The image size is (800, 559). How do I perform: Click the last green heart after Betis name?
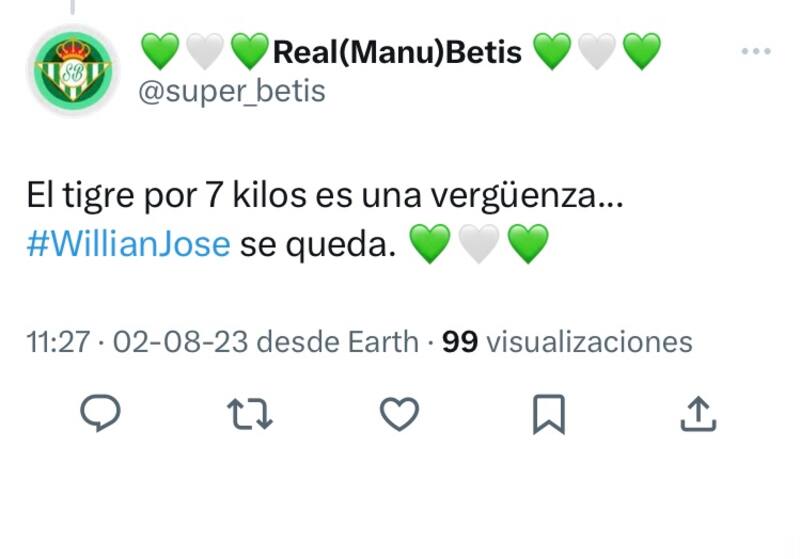pyautogui.click(x=642, y=50)
